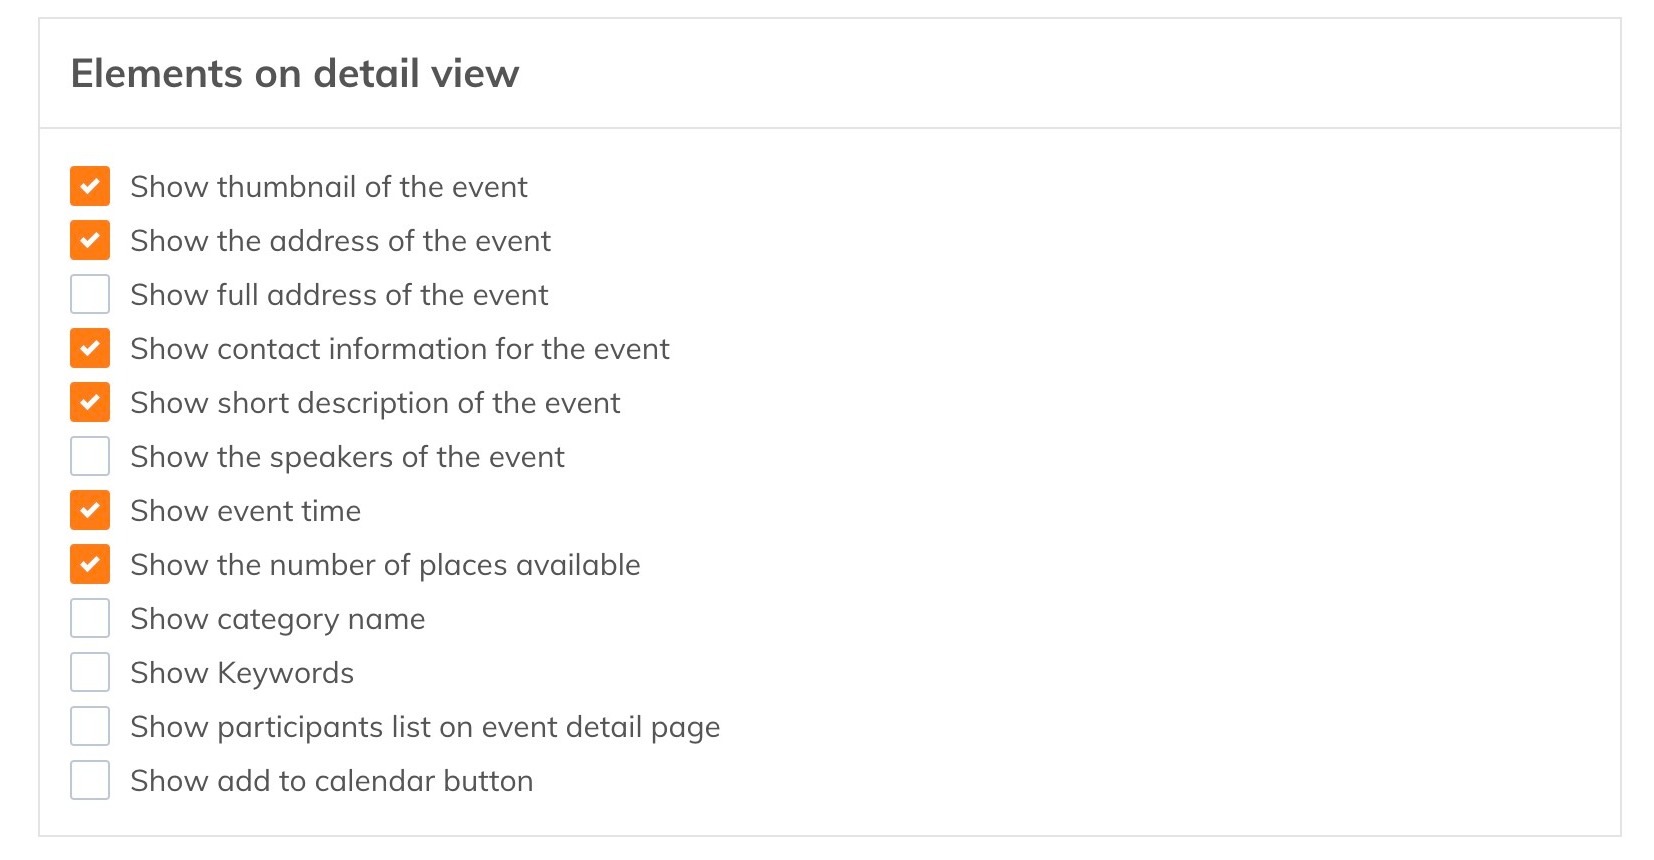Click the 'Show category name' label text

click(277, 618)
